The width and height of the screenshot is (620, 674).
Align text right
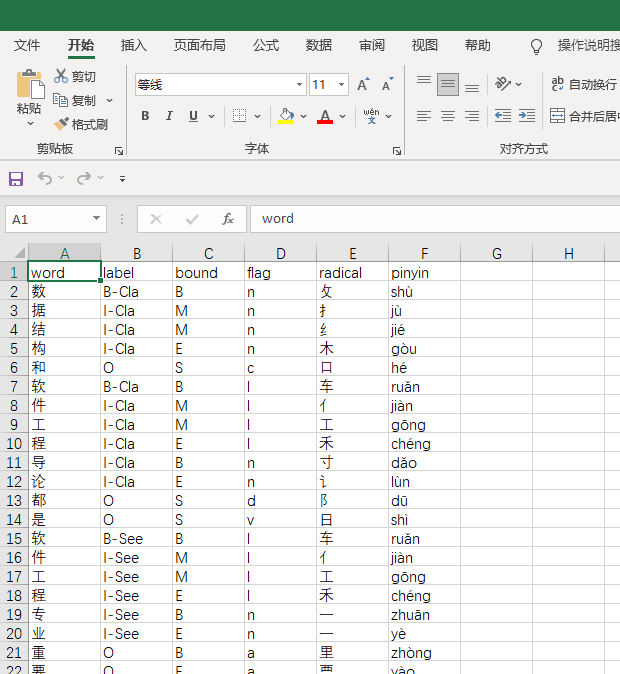[472, 116]
